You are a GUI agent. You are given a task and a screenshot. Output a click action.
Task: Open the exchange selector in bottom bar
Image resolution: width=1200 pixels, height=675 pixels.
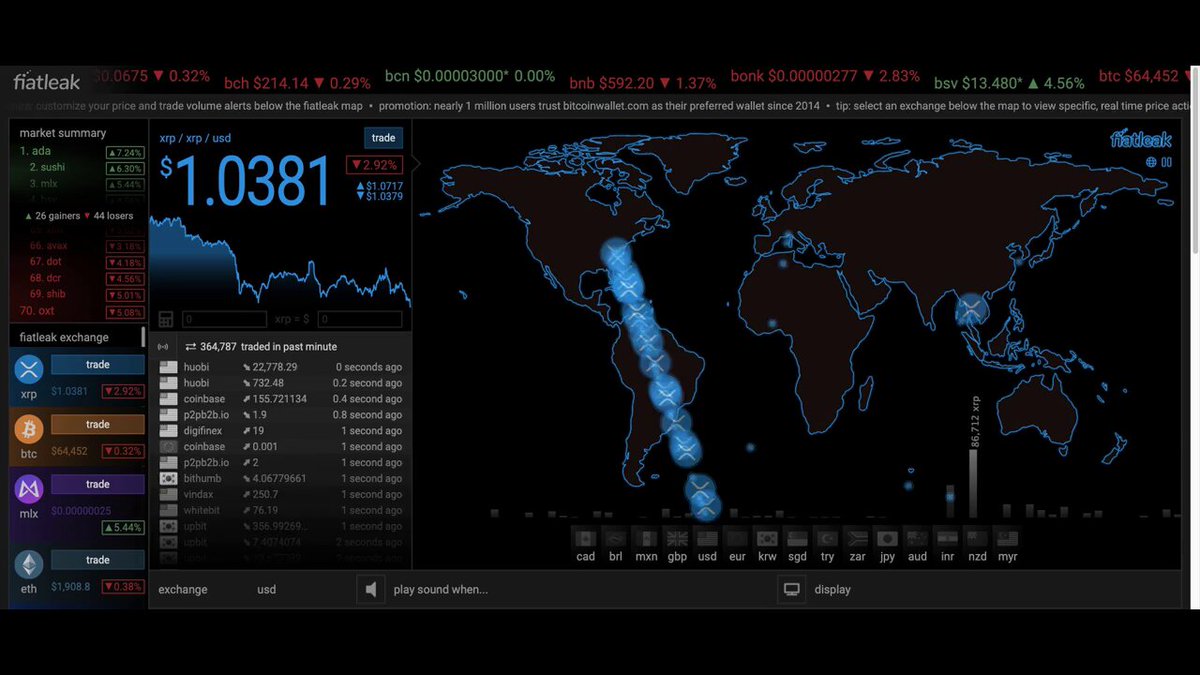click(x=183, y=590)
